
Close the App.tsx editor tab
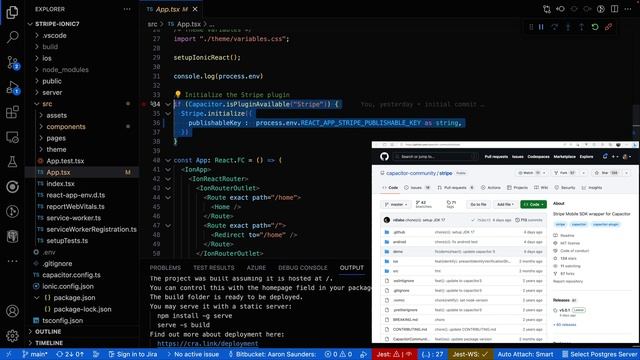[x=195, y=9]
